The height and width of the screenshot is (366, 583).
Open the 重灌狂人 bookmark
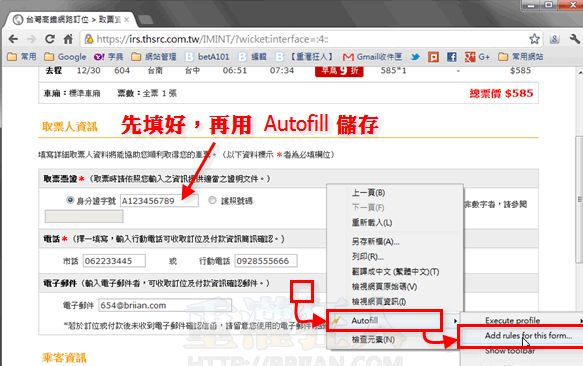[304, 57]
